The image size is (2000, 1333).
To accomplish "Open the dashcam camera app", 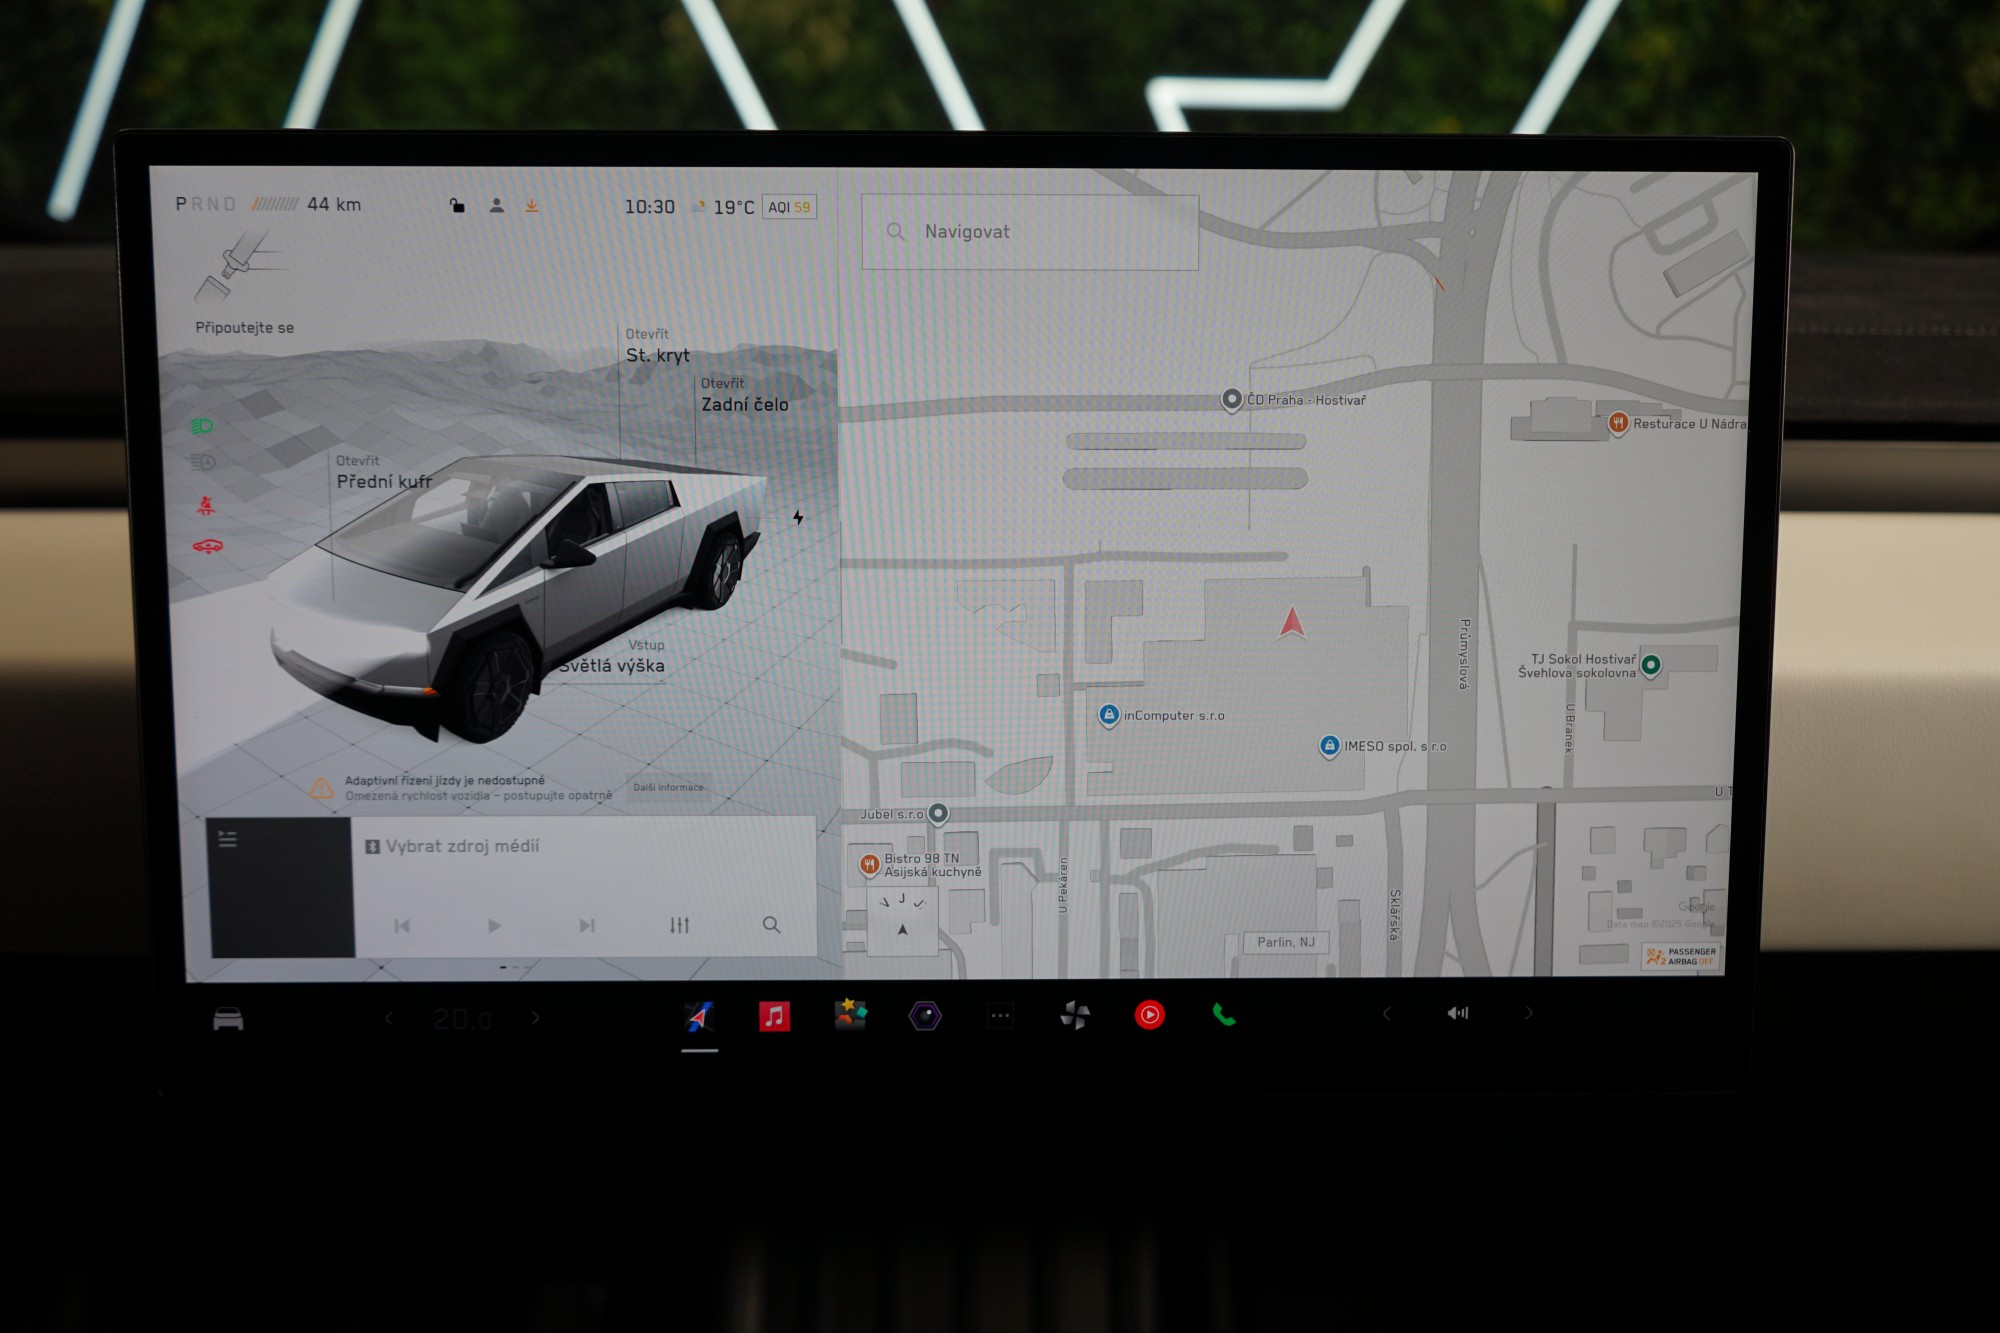I will pos(925,1016).
